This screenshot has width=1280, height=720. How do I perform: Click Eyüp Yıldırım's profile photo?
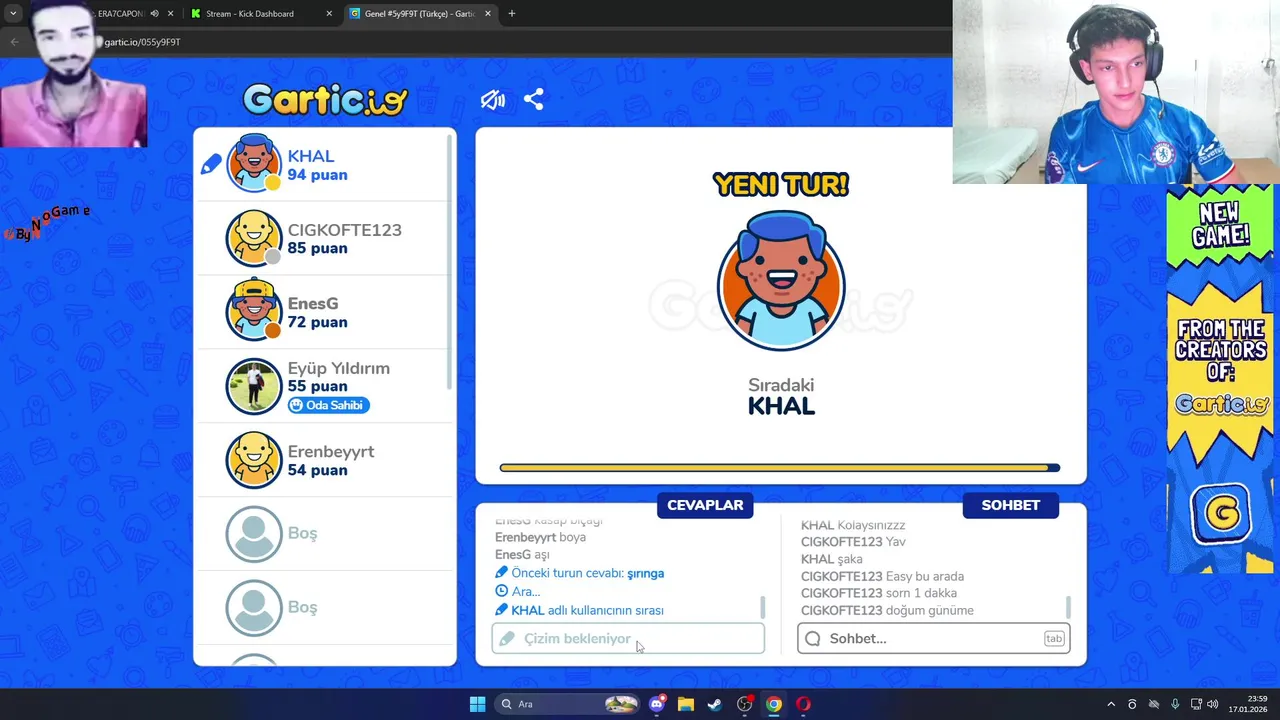254,386
